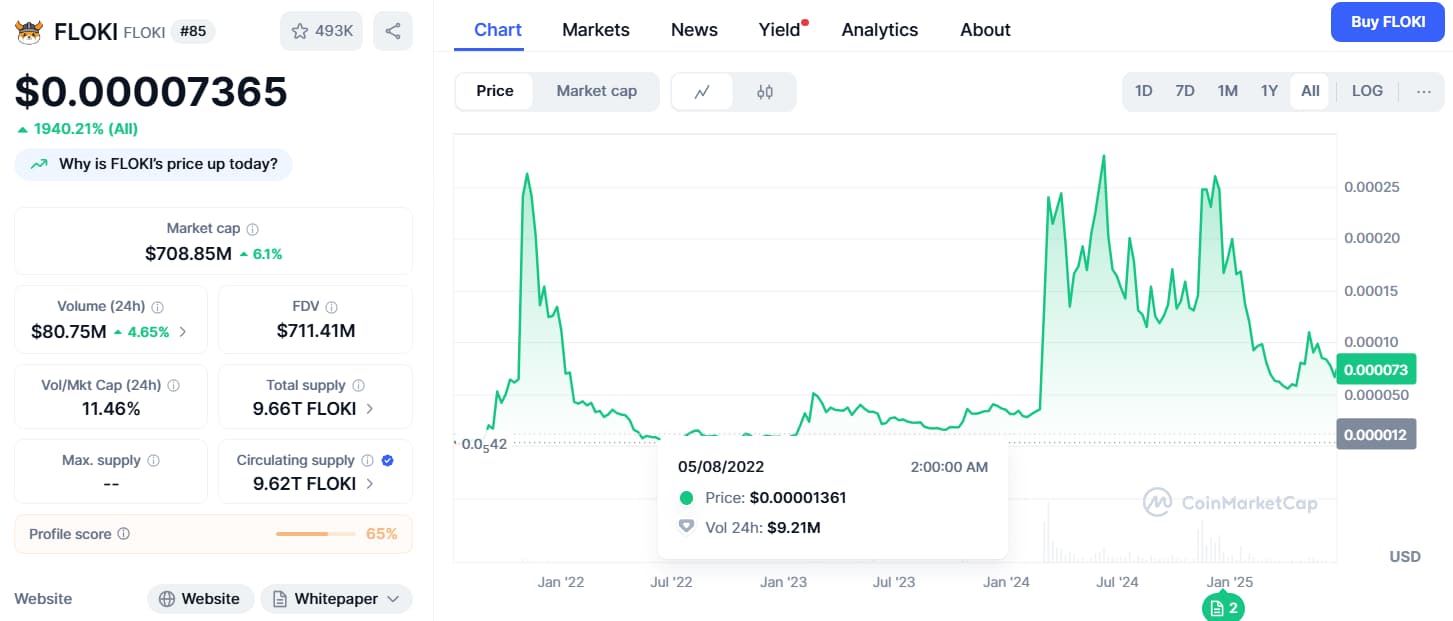Select the Price toggle

tap(495, 91)
